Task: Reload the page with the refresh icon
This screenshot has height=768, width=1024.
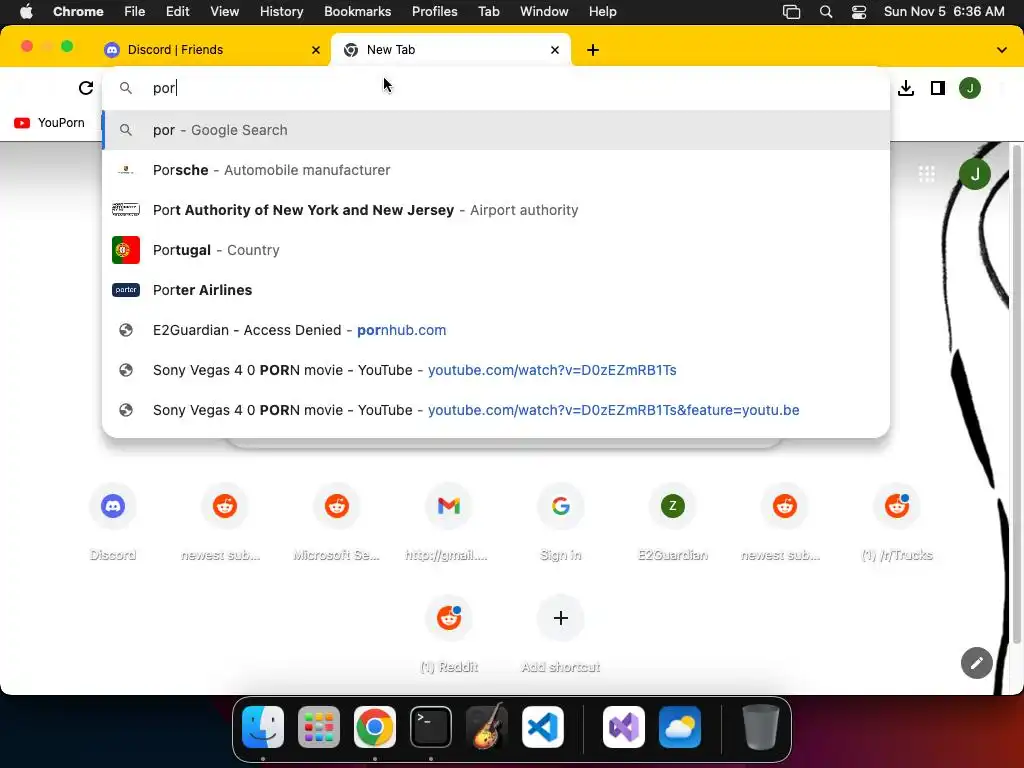Action: coord(86,88)
